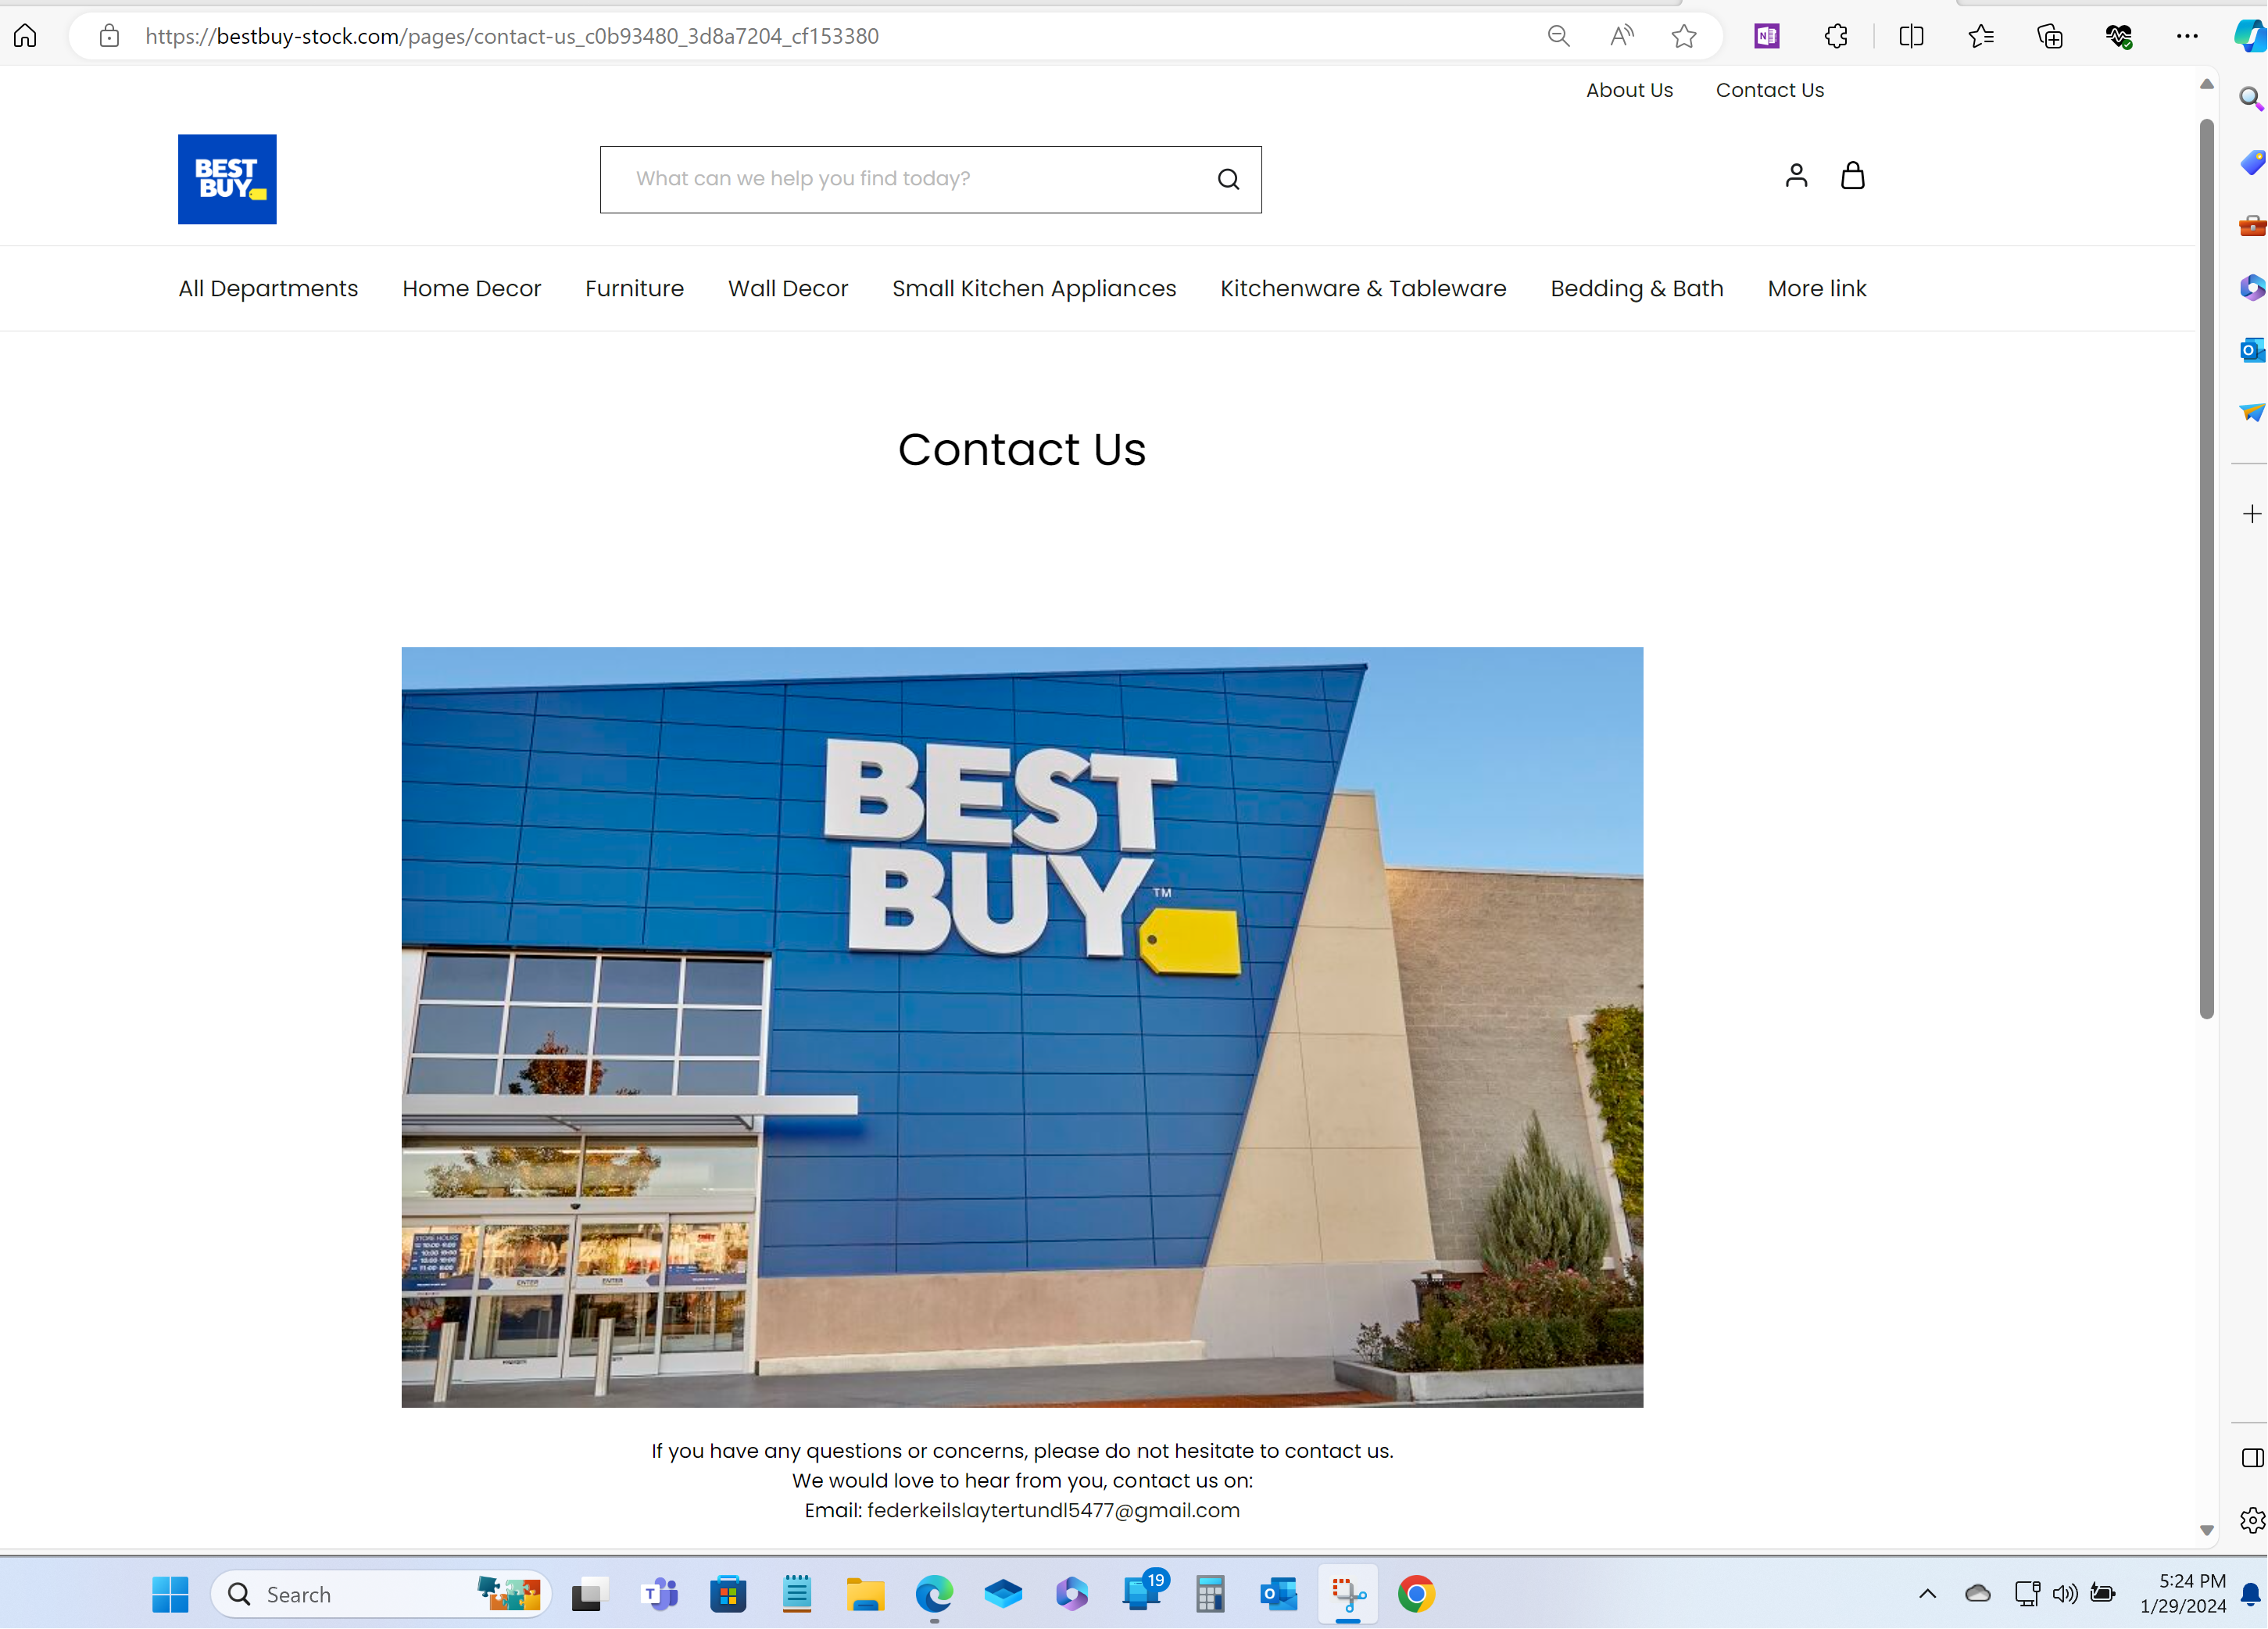This screenshot has height=1629, width=2268.
Task: Expand the More link navigation menu
Action: 1816,288
